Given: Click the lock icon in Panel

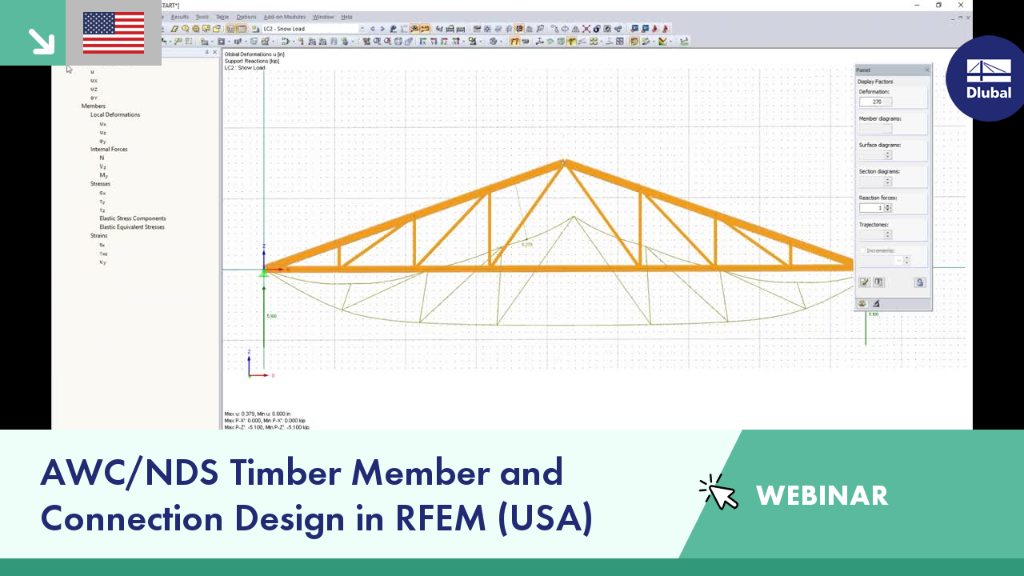Looking at the screenshot, I should pyautogui.click(x=920, y=282).
